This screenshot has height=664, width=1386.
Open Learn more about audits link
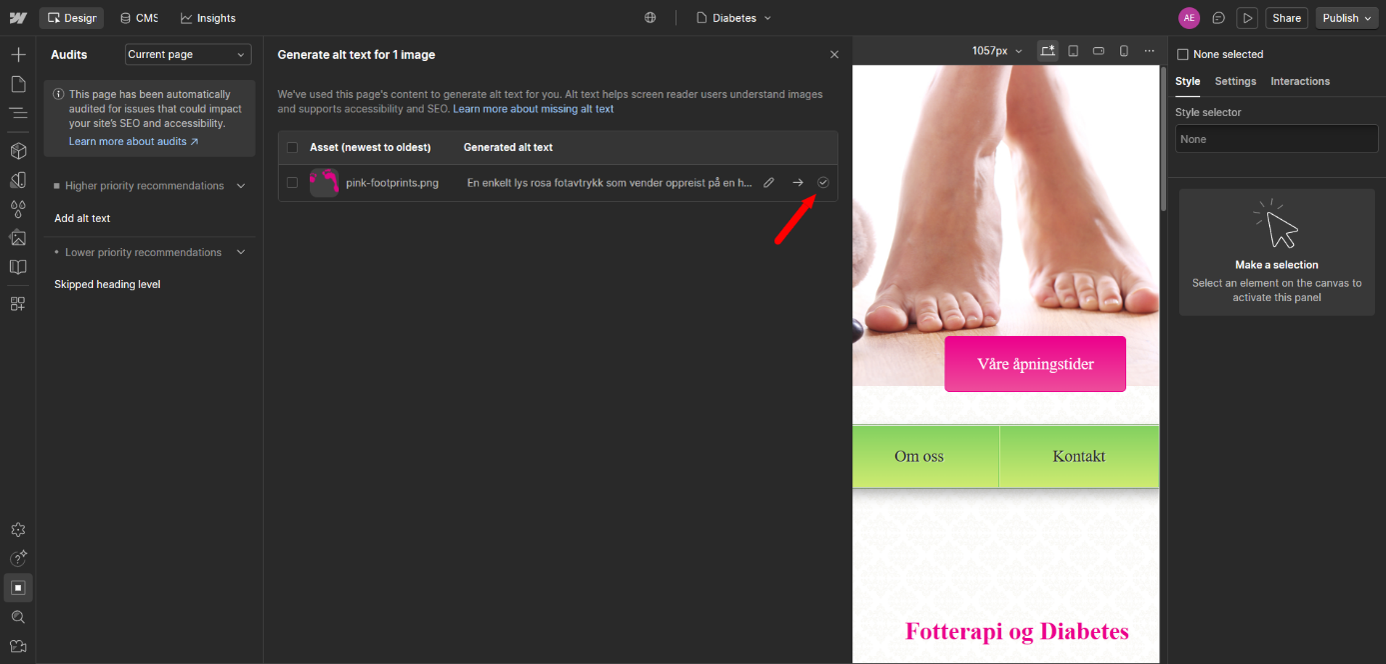[x=133, y=142]
